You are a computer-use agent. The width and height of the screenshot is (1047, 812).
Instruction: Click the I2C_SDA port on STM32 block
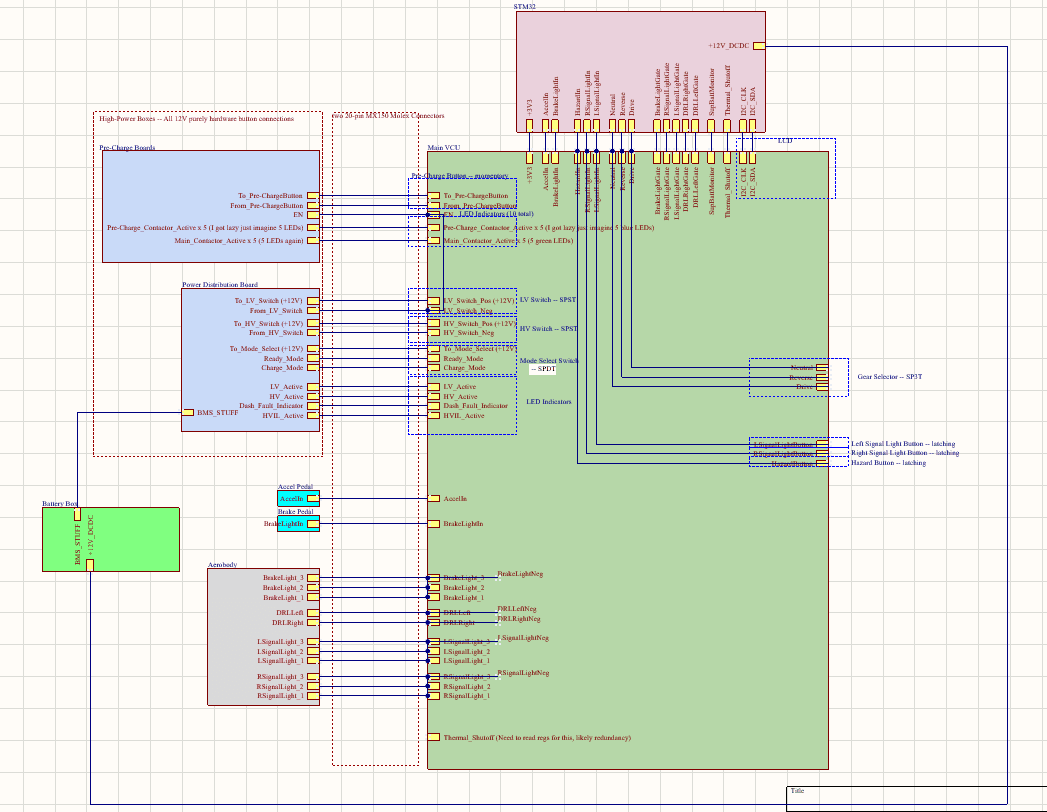753,126
